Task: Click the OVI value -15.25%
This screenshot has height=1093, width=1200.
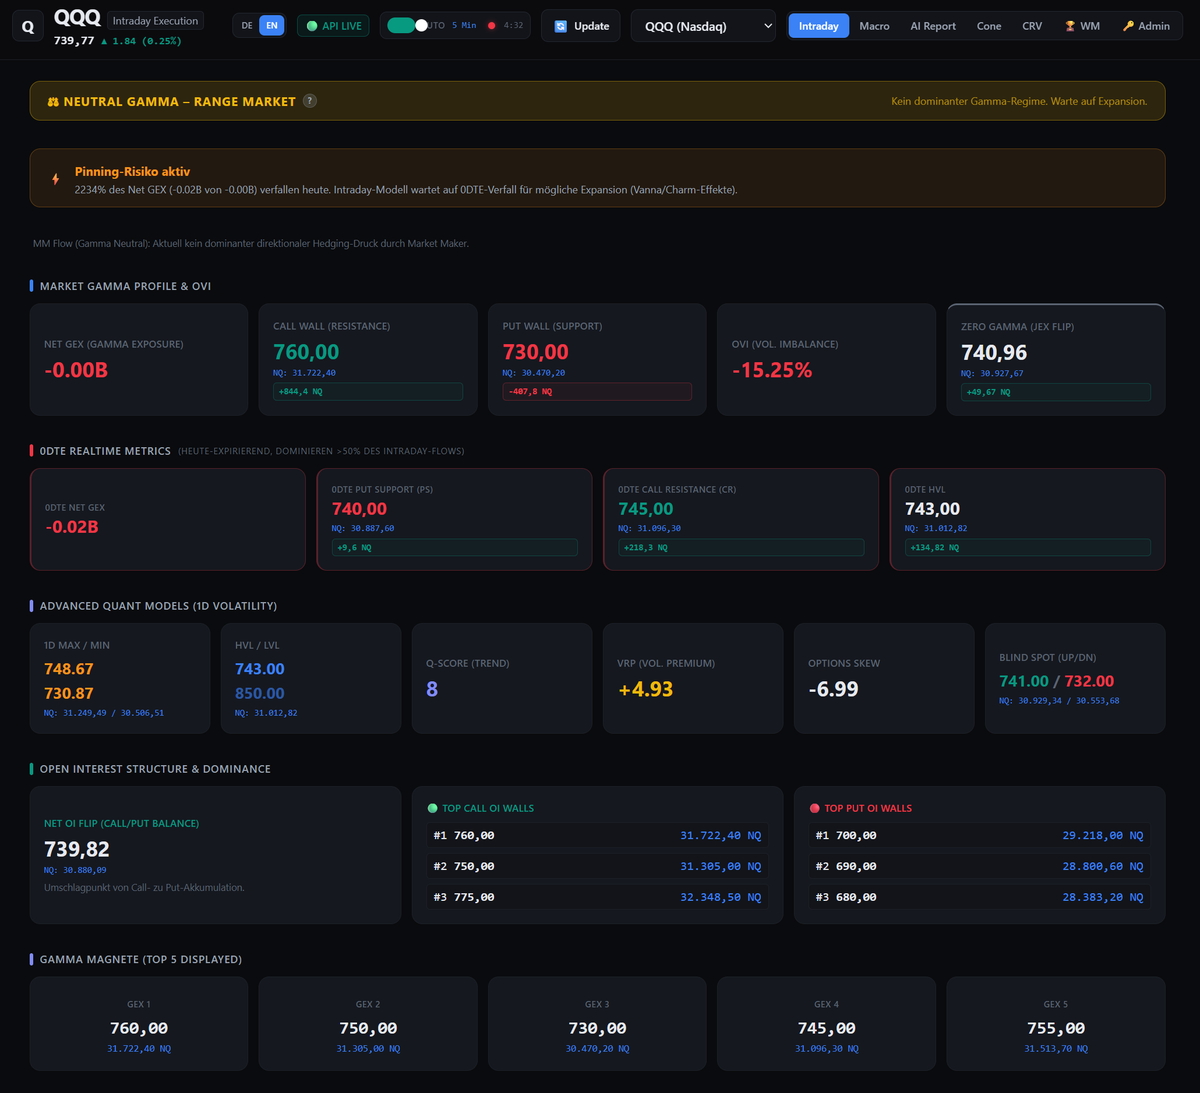Action: click(772, 370)
